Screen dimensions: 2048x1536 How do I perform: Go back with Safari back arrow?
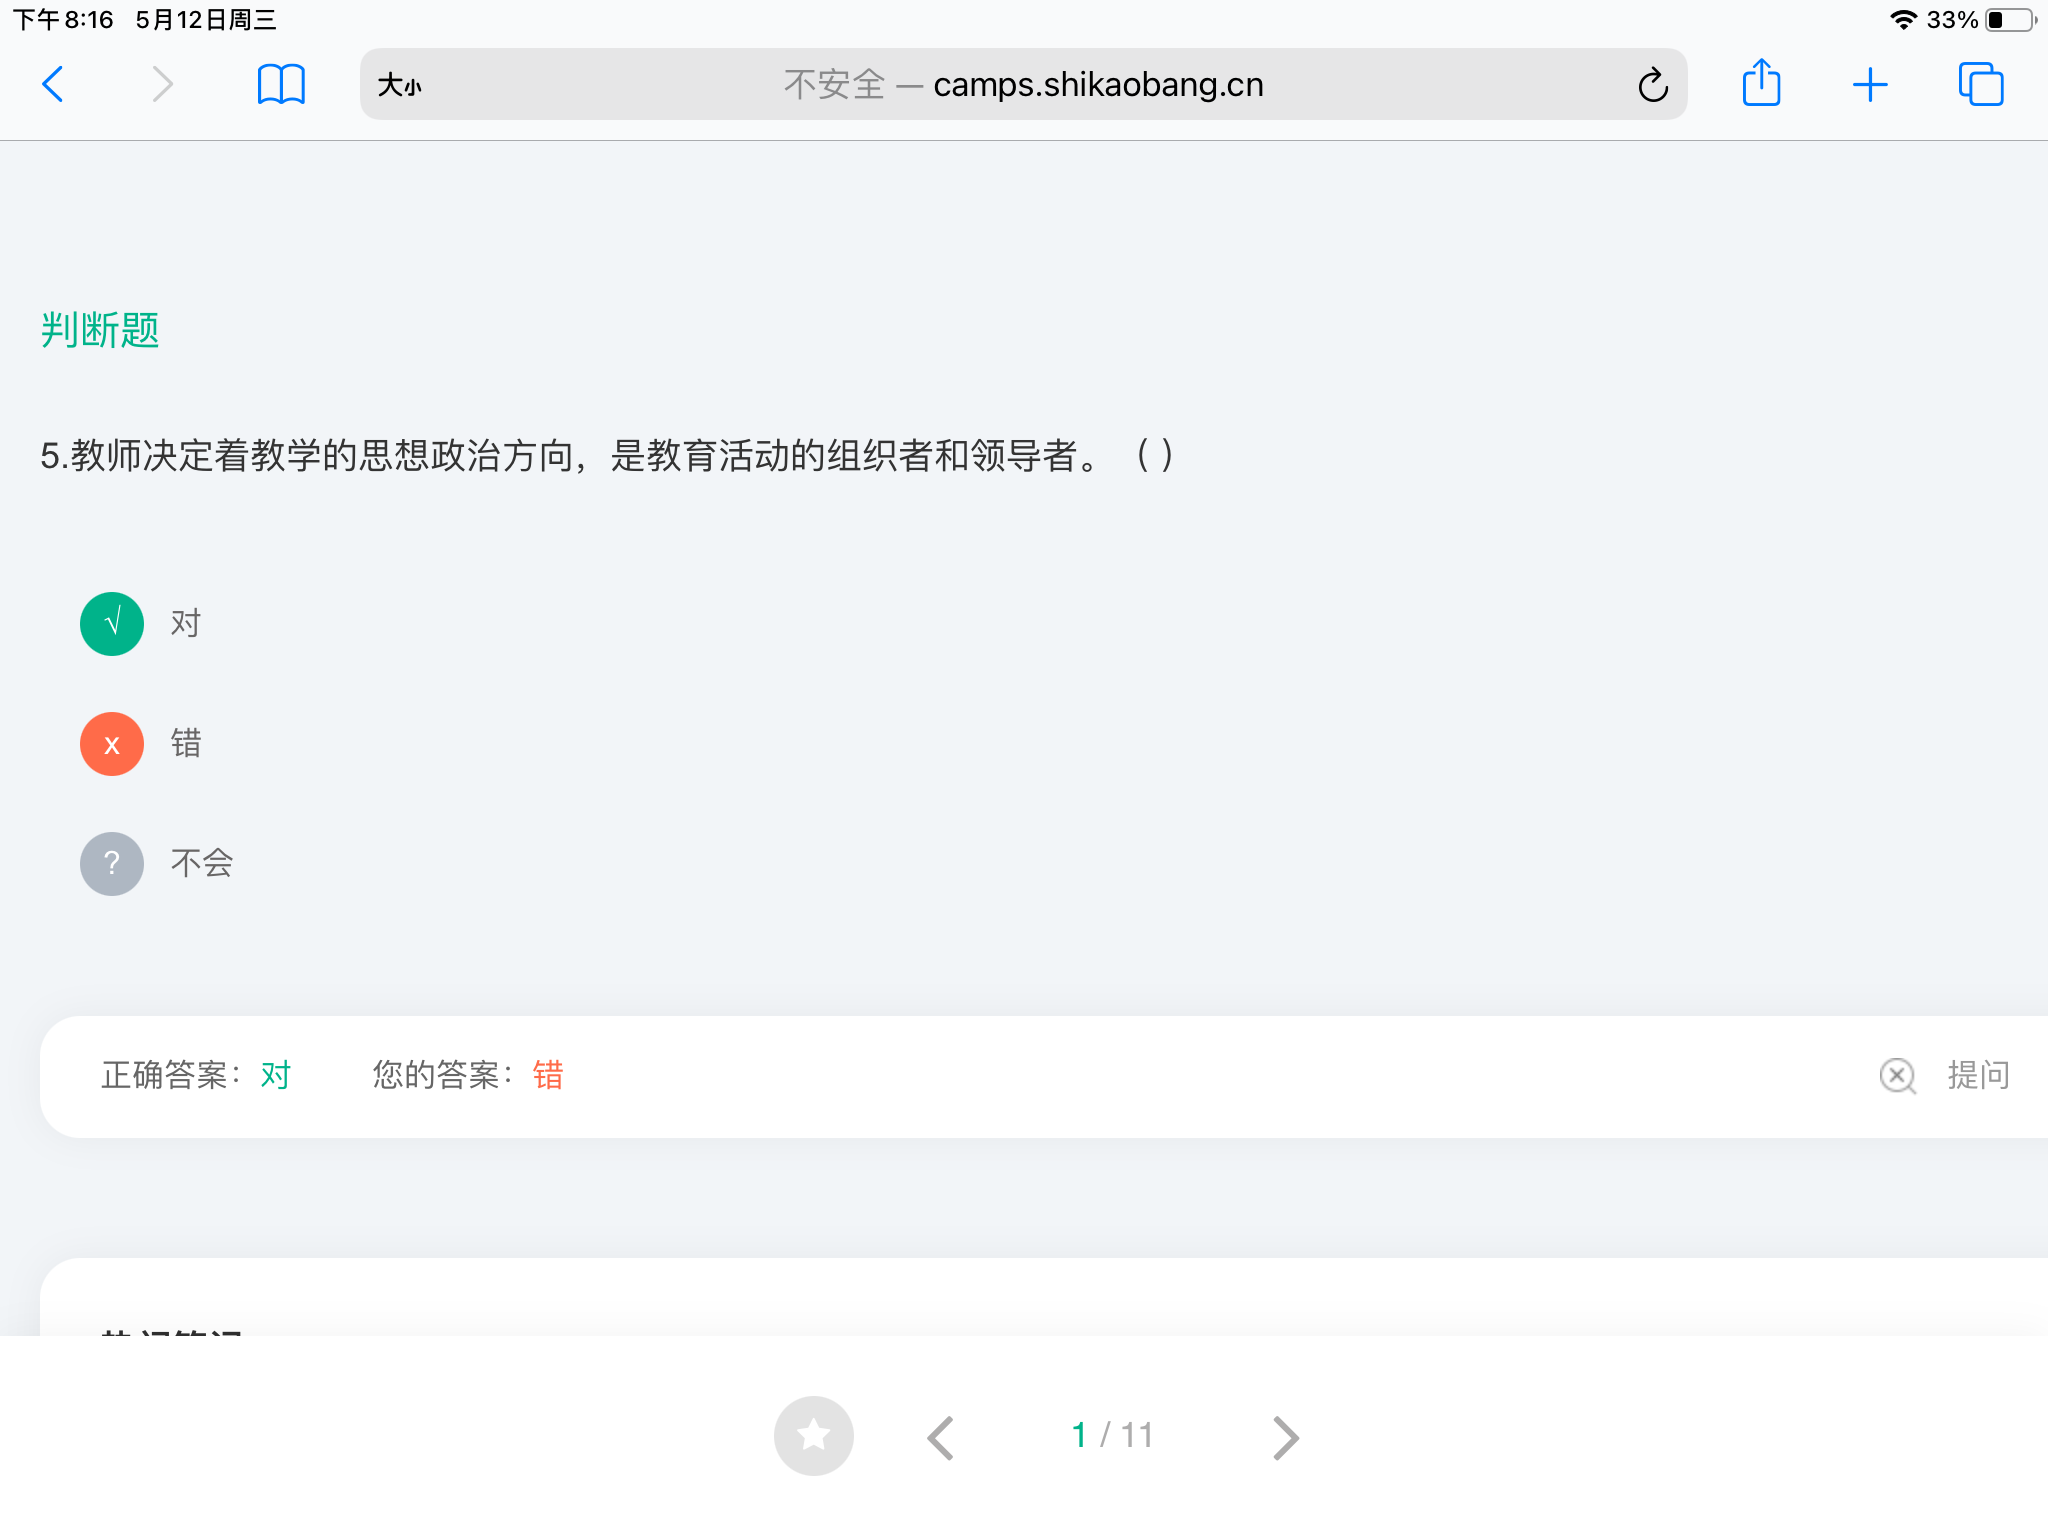coord(53,84)
